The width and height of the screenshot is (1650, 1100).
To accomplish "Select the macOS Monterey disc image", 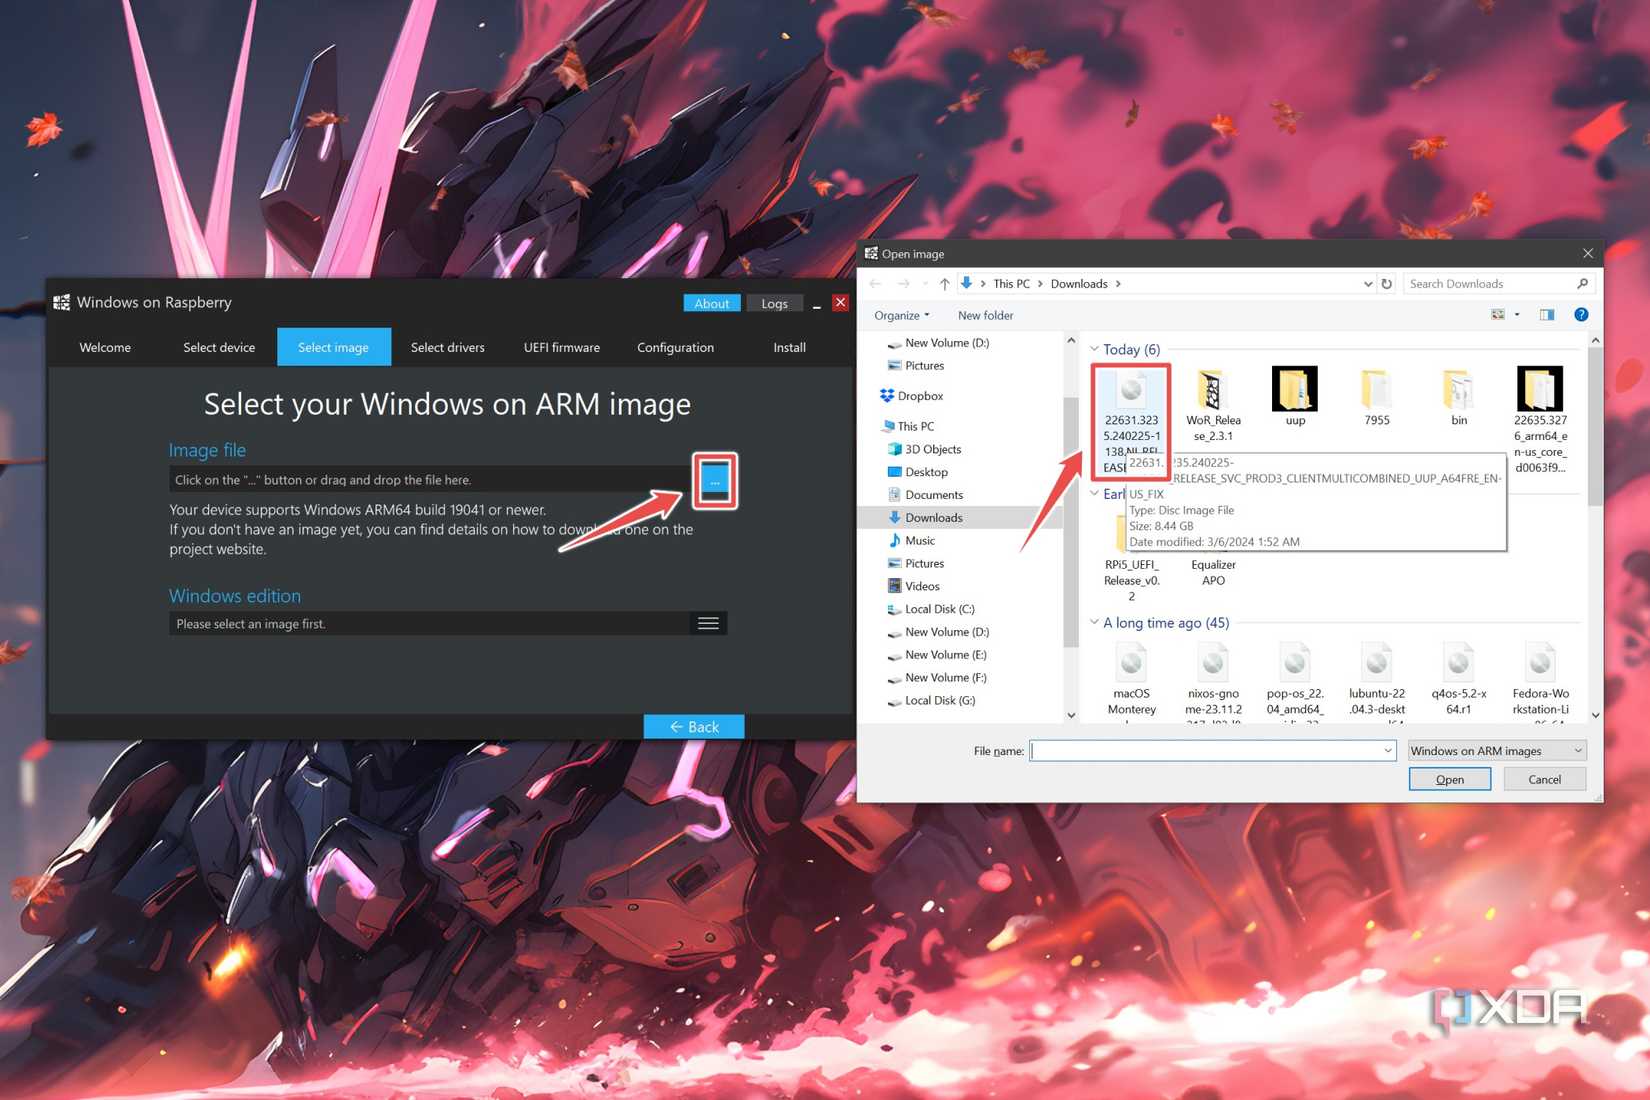I will (1131, 680).
